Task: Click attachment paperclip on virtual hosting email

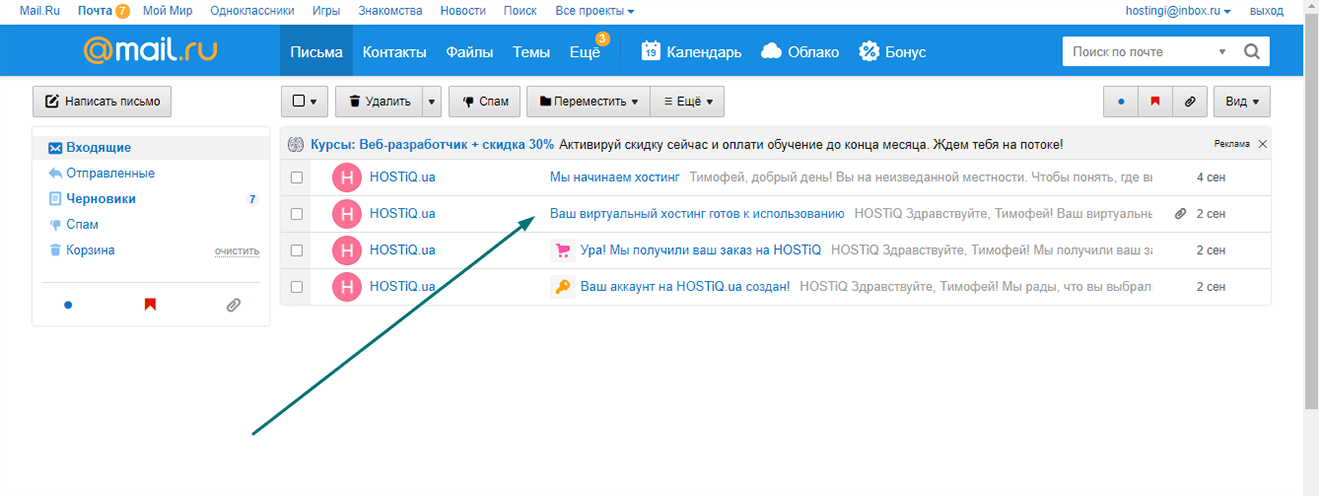Action: click(1180, 214)
